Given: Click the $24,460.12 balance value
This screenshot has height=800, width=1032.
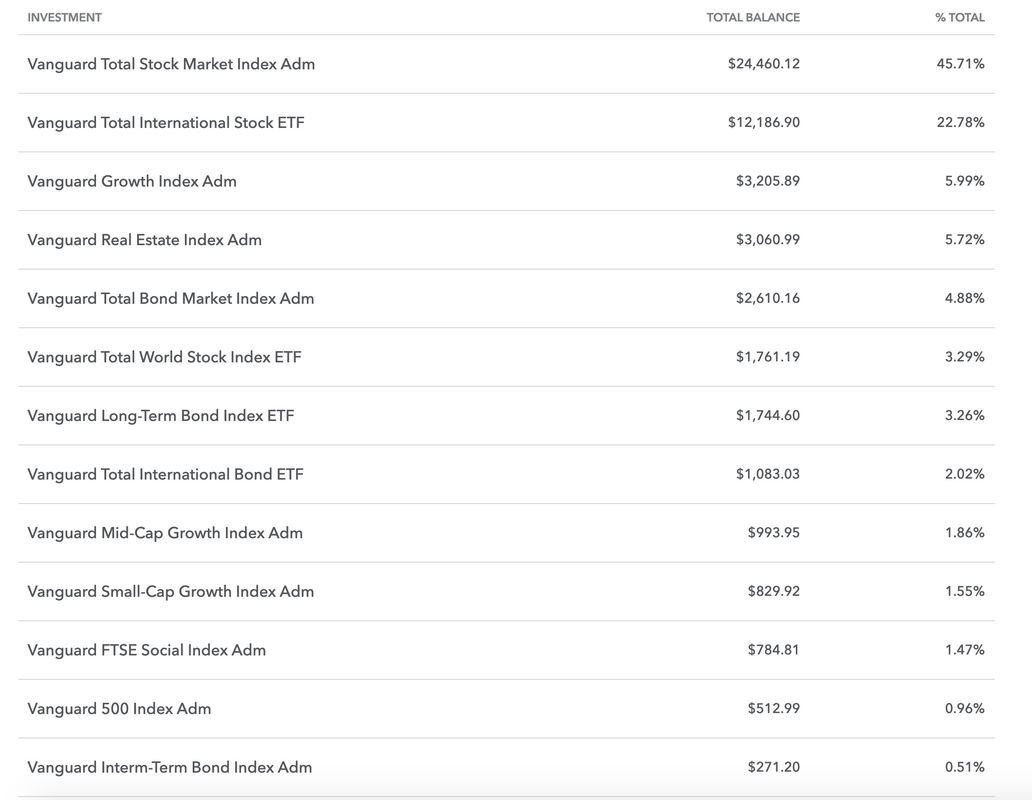Looking at the screenshot, I should click(763, 64).
